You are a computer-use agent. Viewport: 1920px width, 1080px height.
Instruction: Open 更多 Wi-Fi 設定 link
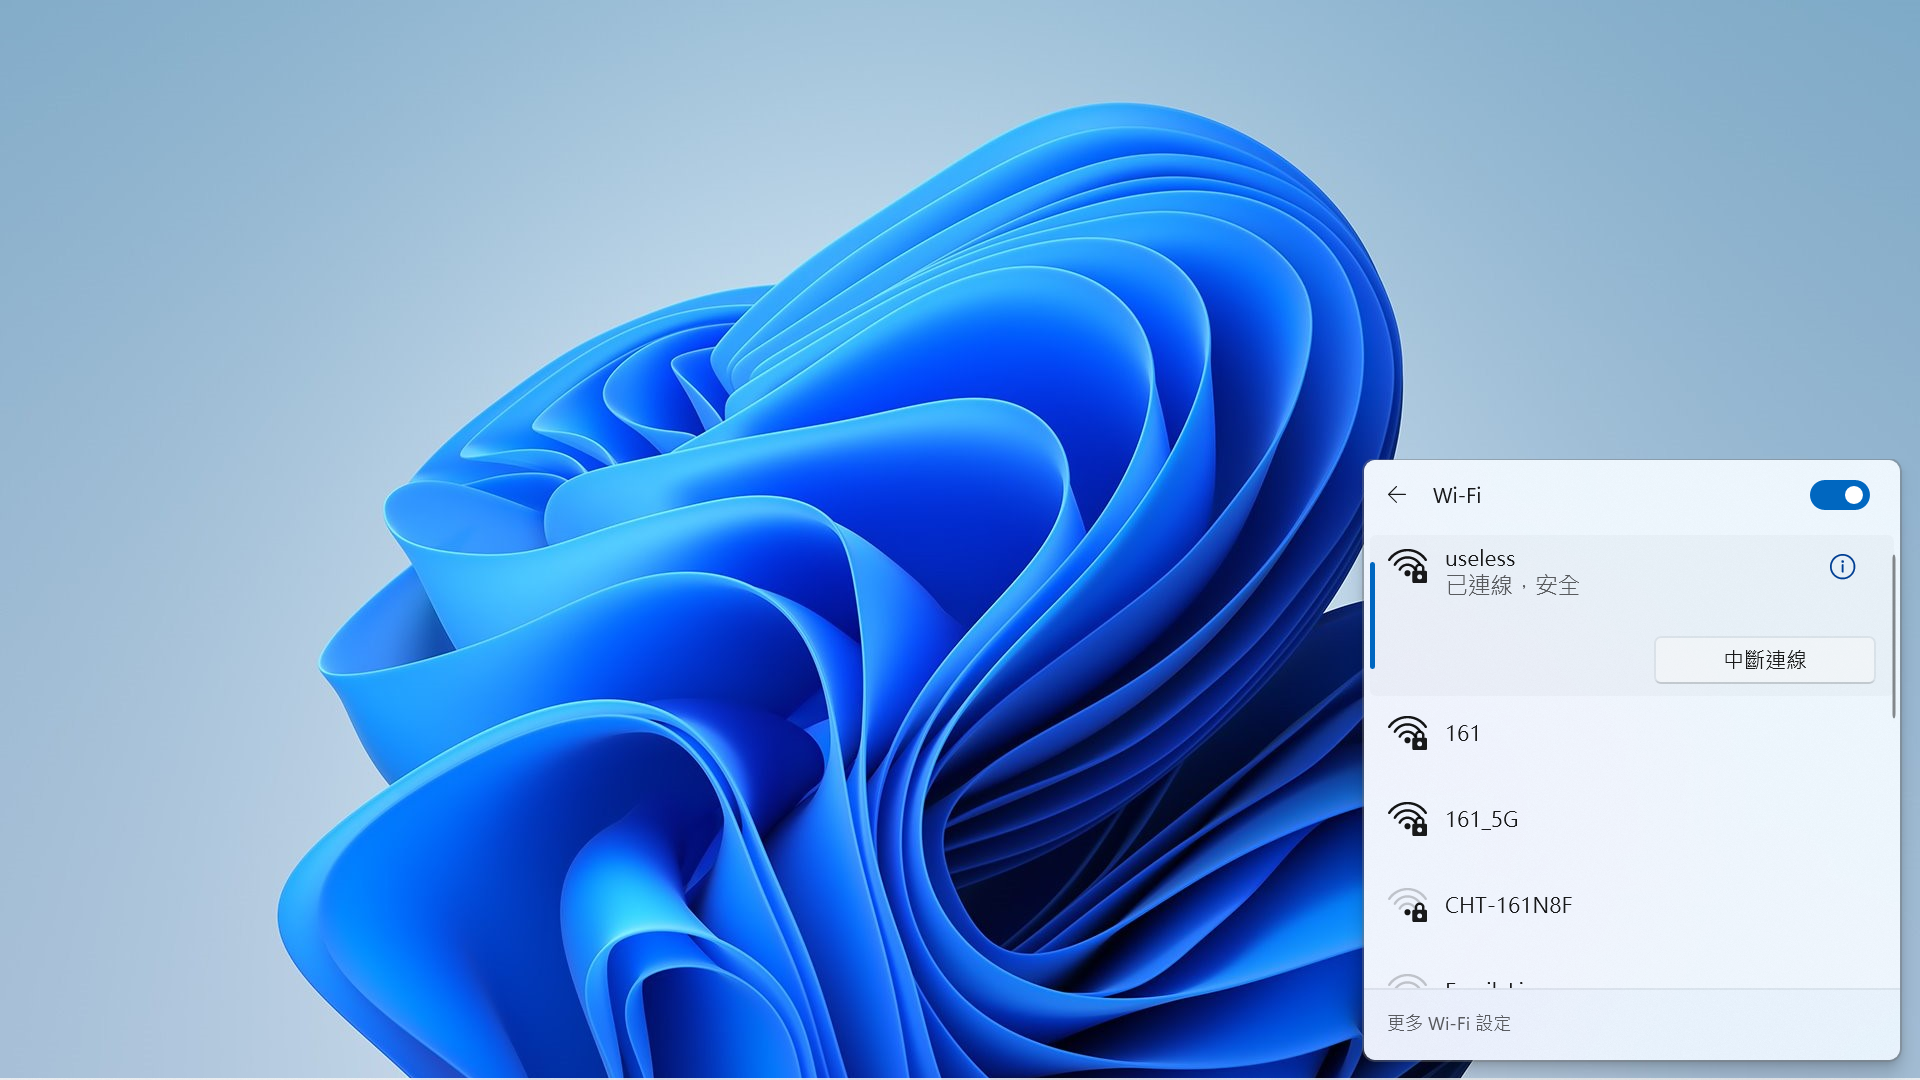1449,1024
